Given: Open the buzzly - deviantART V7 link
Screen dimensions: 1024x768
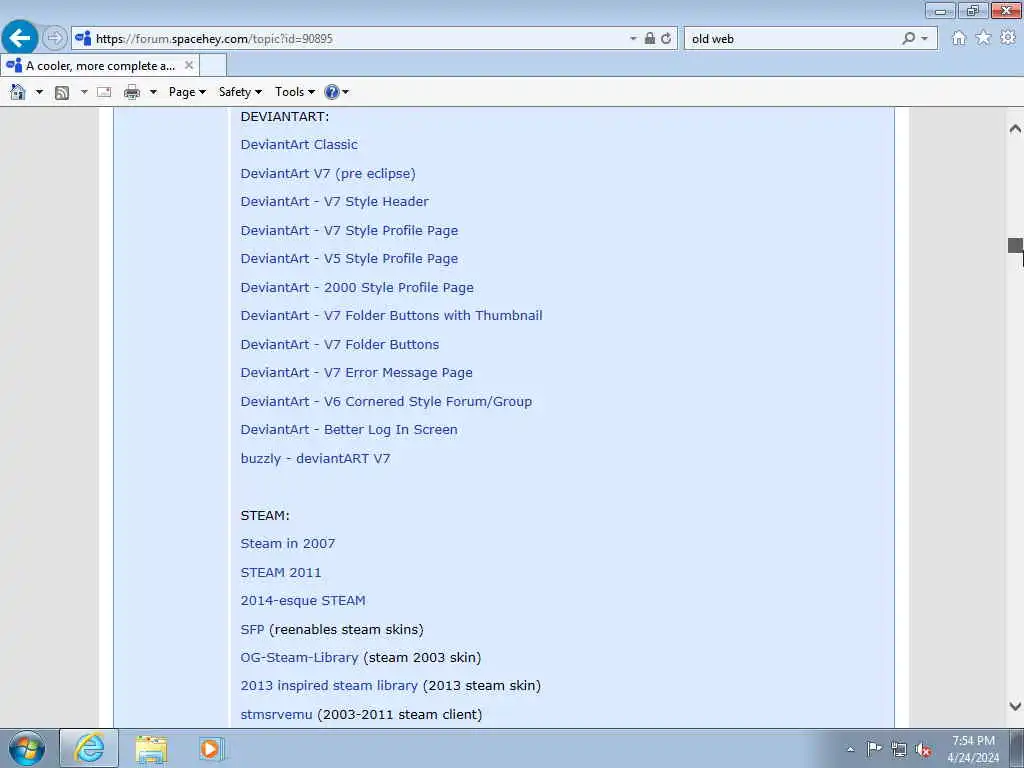Looking at the screenshot, I should tap(315, 458).
